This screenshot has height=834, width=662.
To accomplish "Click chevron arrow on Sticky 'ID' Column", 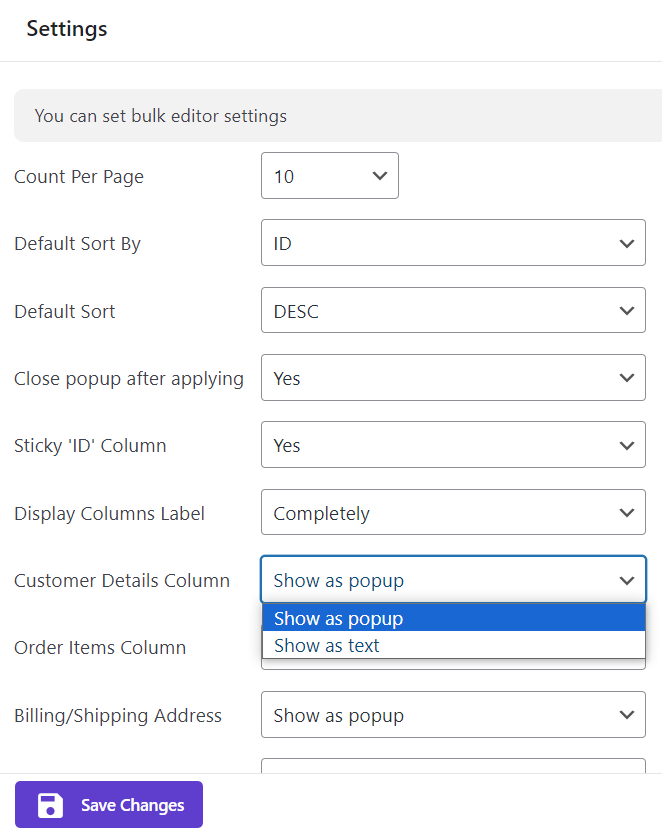I will (626, 445).
